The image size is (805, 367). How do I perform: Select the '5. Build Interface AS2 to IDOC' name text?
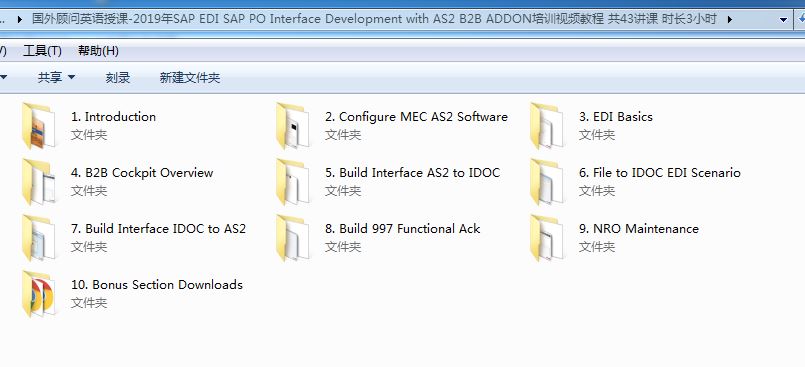pyautogui.click(x=412, y=172)
